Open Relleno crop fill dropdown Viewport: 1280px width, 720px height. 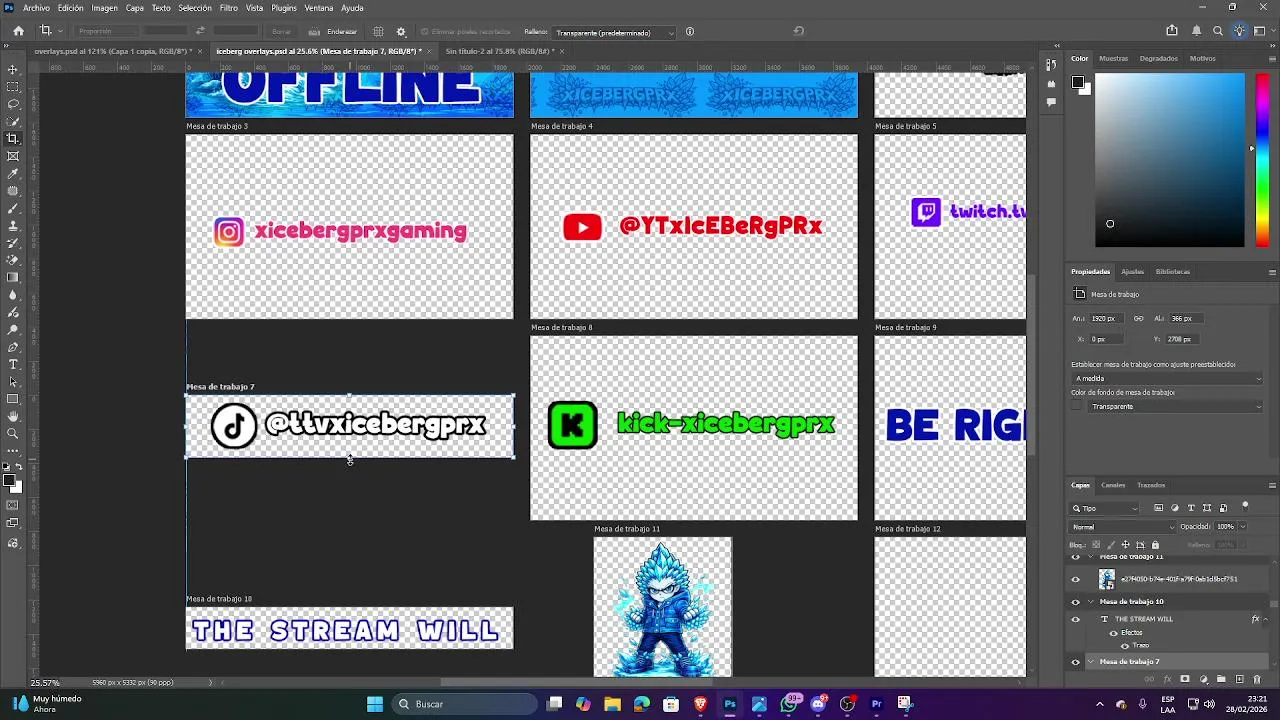(x=613, y=32)
